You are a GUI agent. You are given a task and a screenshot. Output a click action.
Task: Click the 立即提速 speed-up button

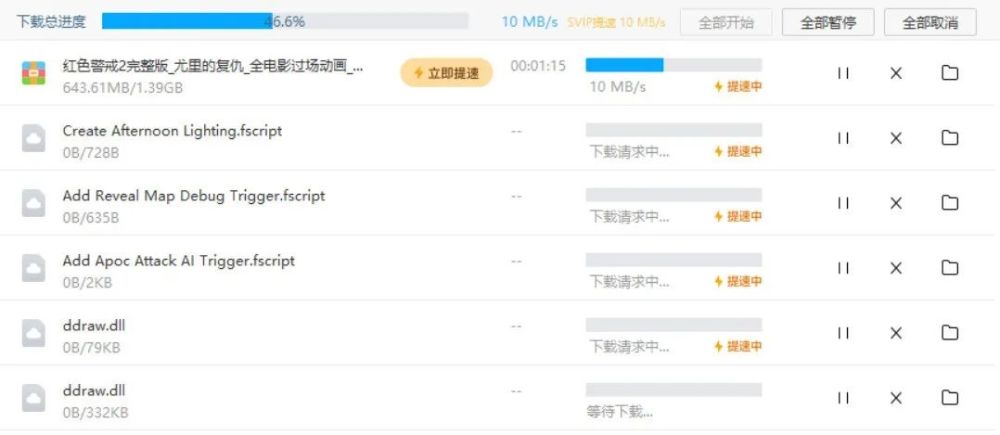click(x=446, y=73)
